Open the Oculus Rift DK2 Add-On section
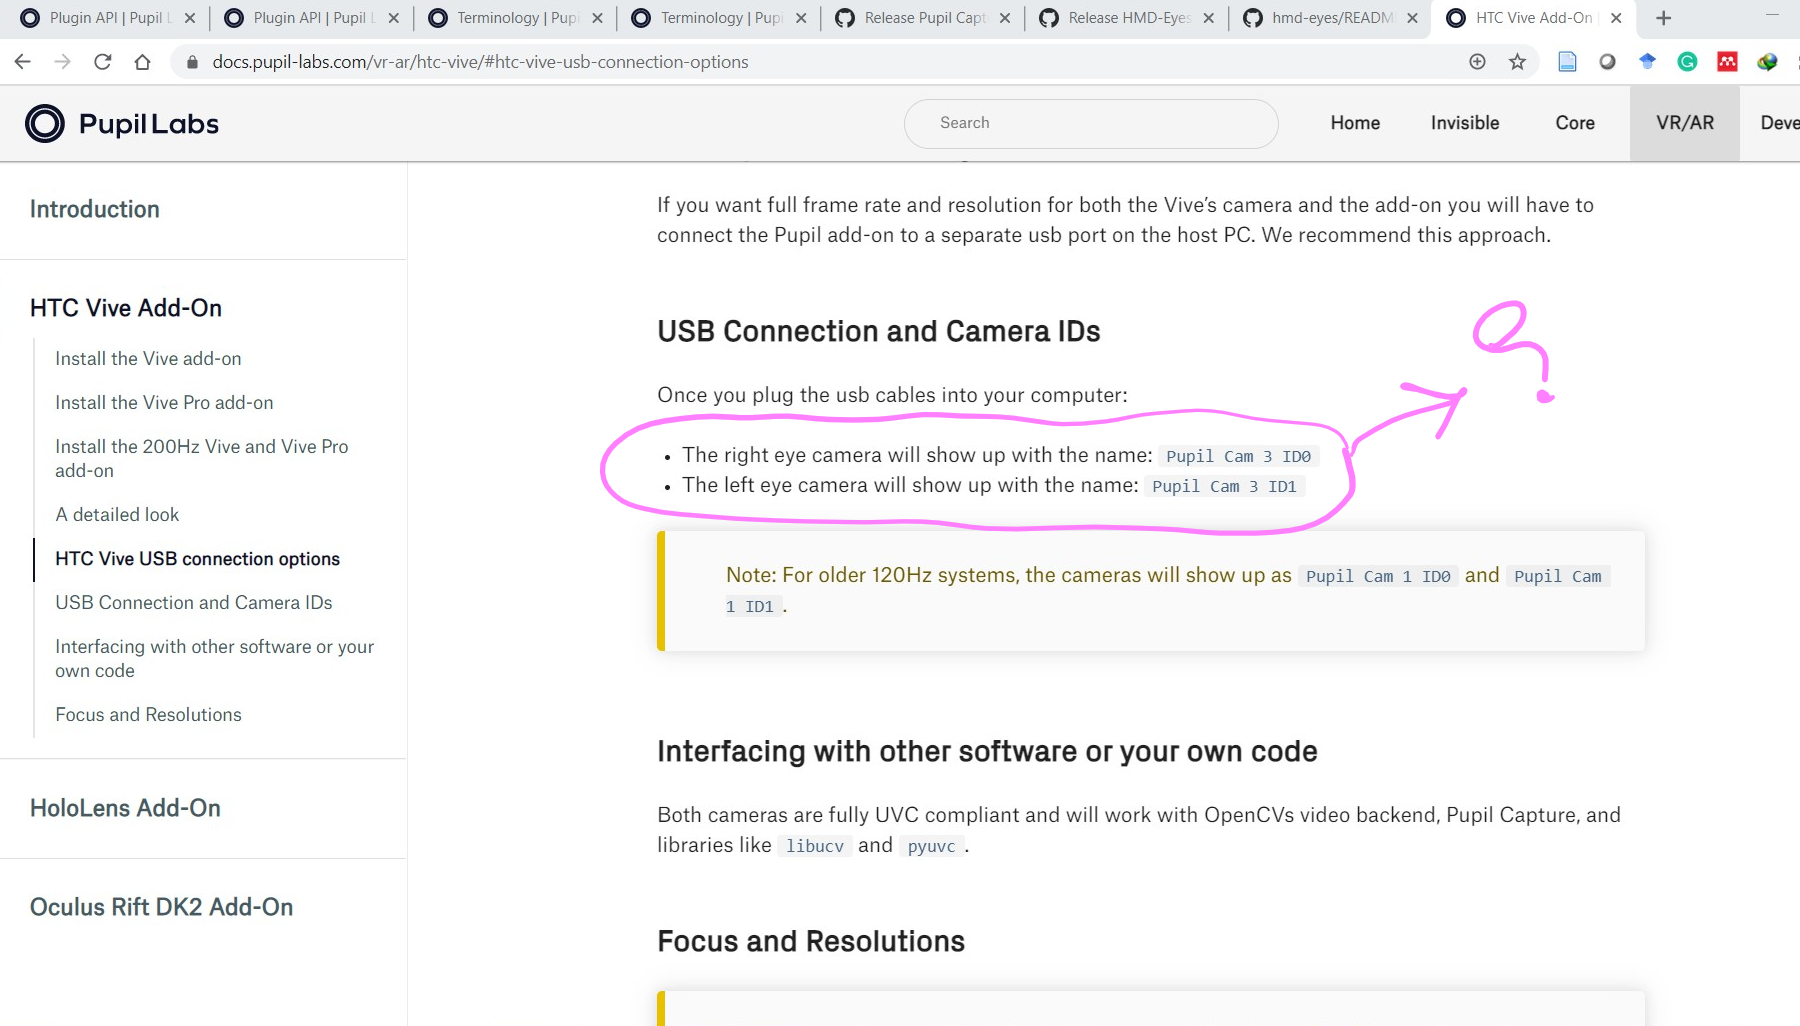 tap(161, 907)
